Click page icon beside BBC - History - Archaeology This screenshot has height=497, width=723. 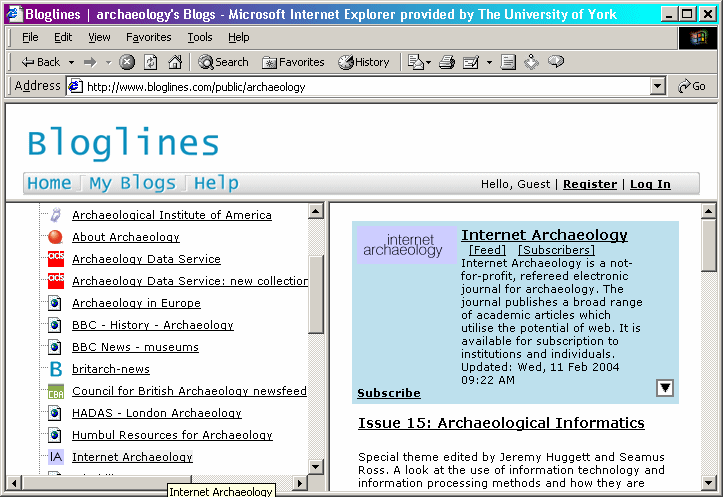(55, 325)
